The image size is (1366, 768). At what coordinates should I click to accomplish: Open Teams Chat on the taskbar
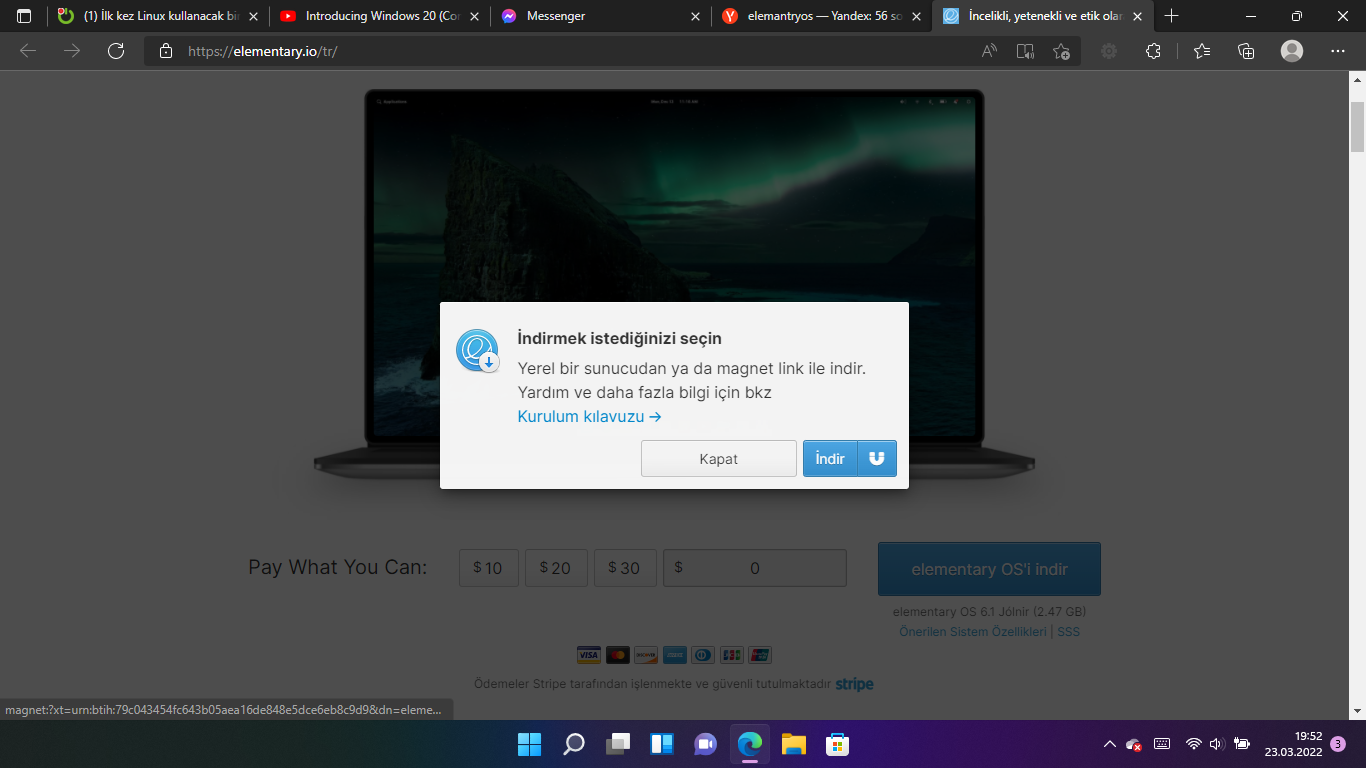[x=706, y=744]
